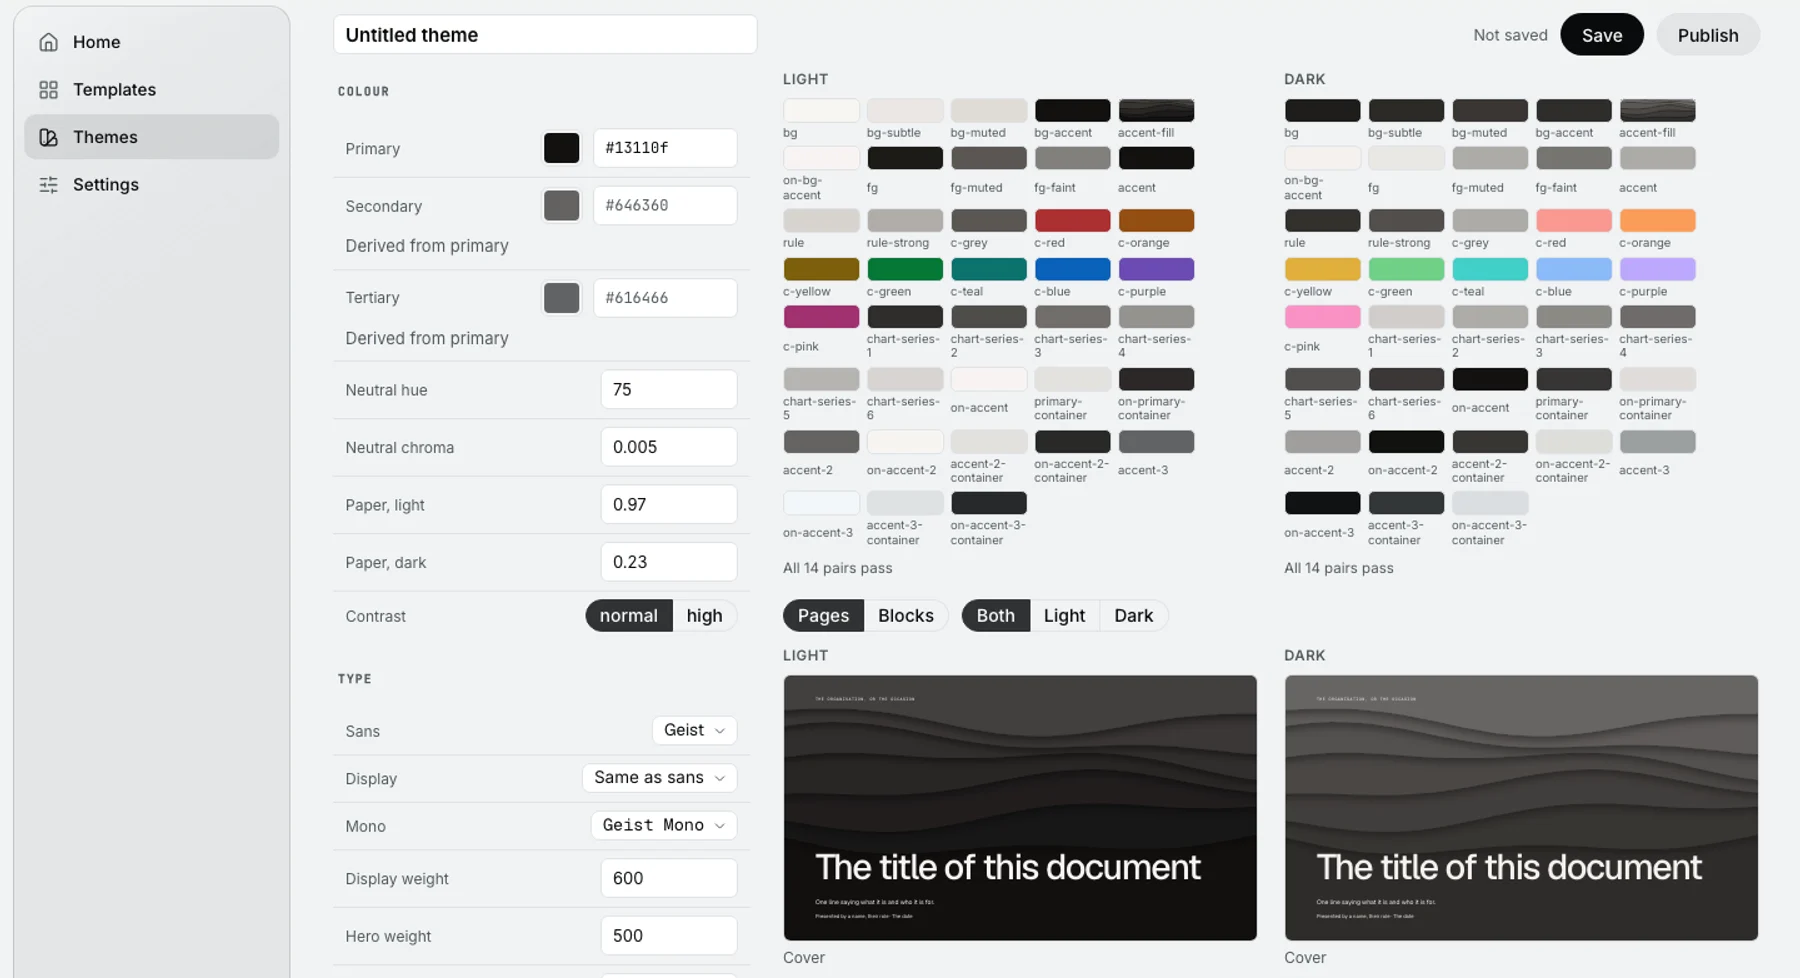The width and height of the screenshot is (1800, 978).
Task: Select the light c-blue swatch
Action: click(x=1072, y=269)
